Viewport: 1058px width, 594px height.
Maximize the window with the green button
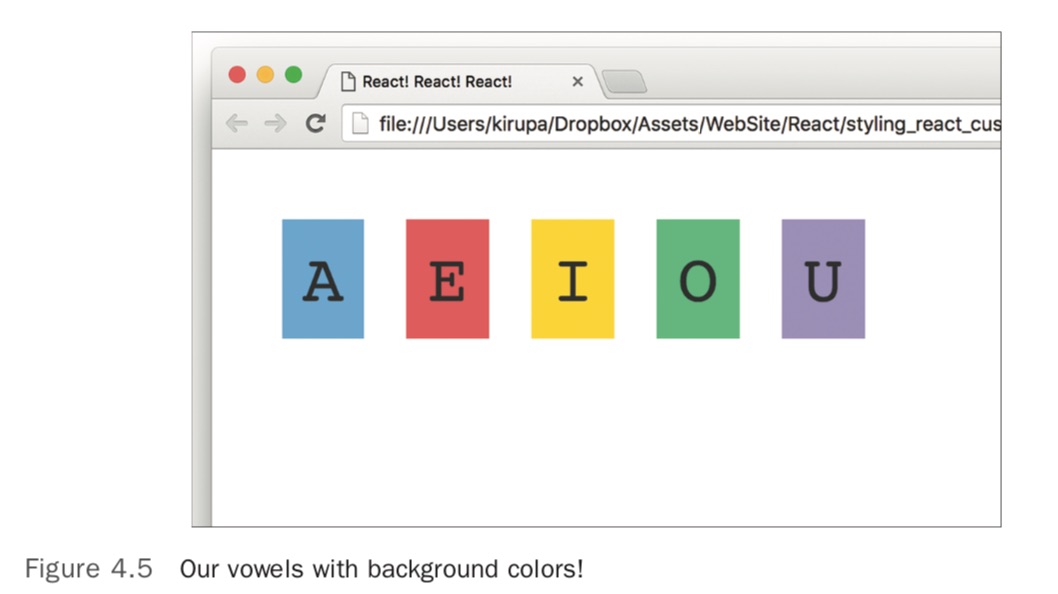[293, 75]
